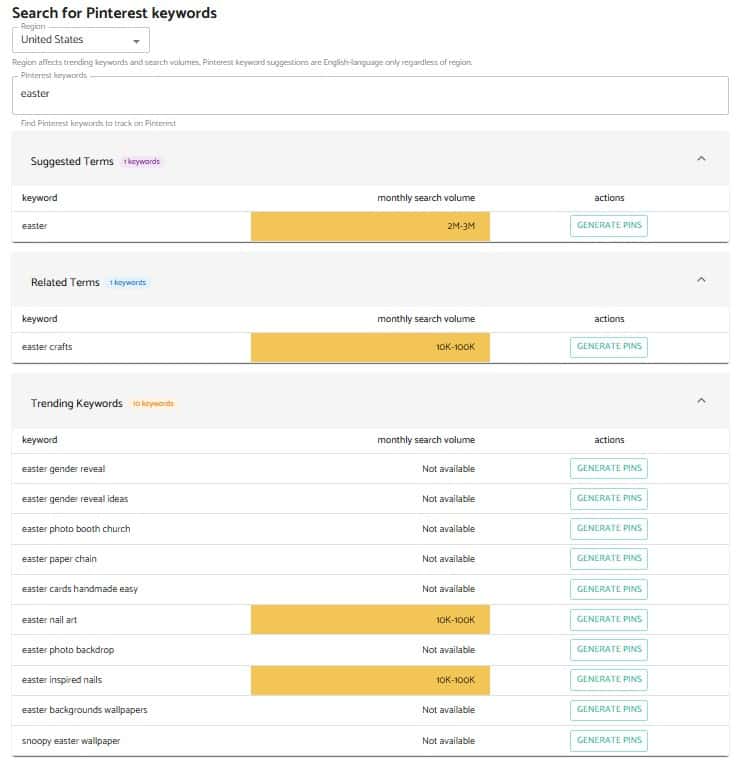Generate pins for the easter keyword
The width and height of the screenshot is (743, 765).
click(x=608, y=225)
